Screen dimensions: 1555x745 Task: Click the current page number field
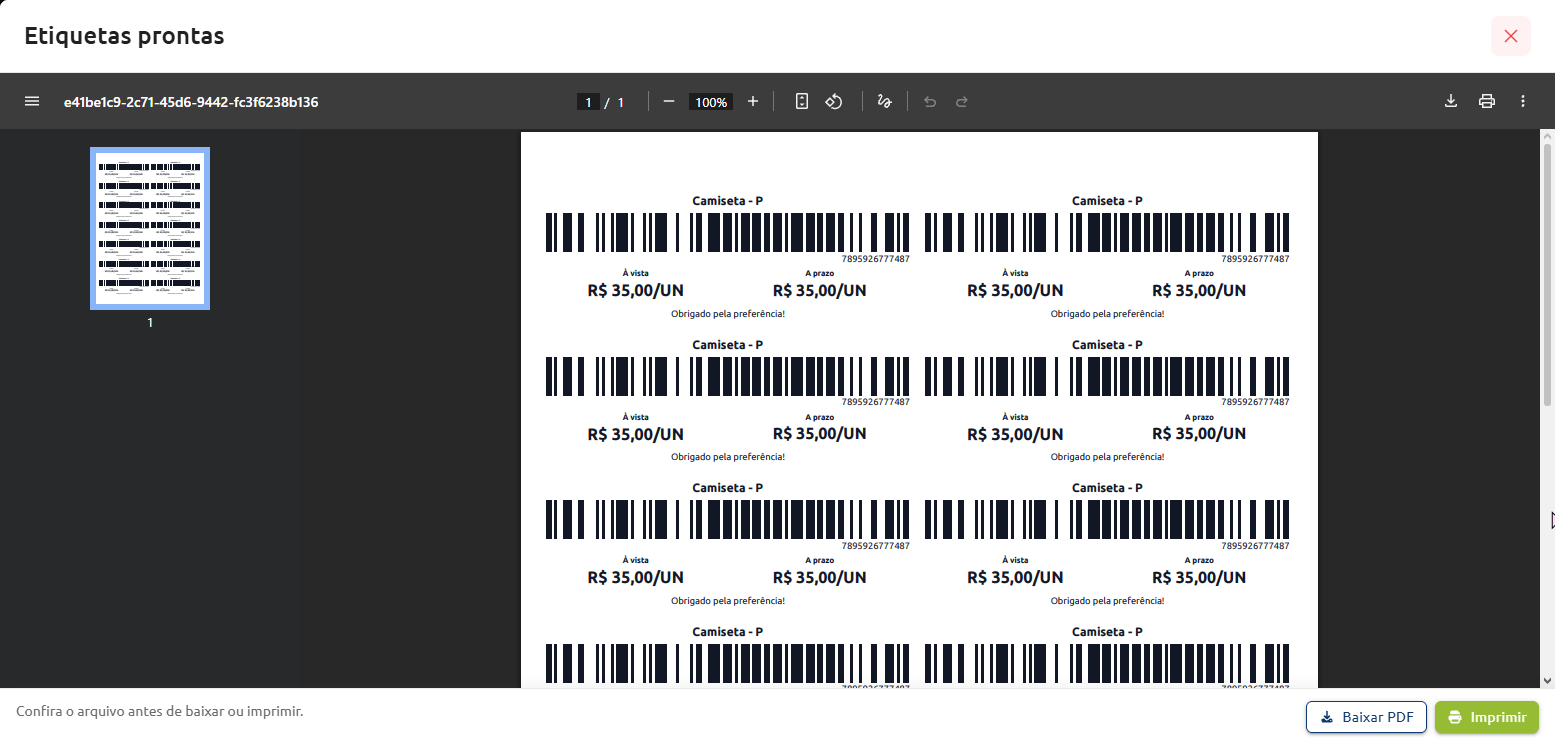[588, 102]
